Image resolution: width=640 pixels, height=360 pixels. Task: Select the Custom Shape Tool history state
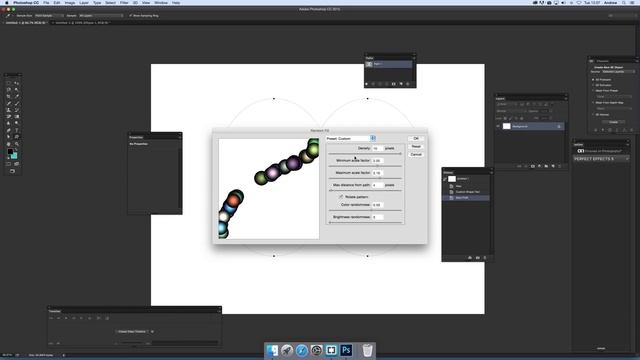[466, 192]
